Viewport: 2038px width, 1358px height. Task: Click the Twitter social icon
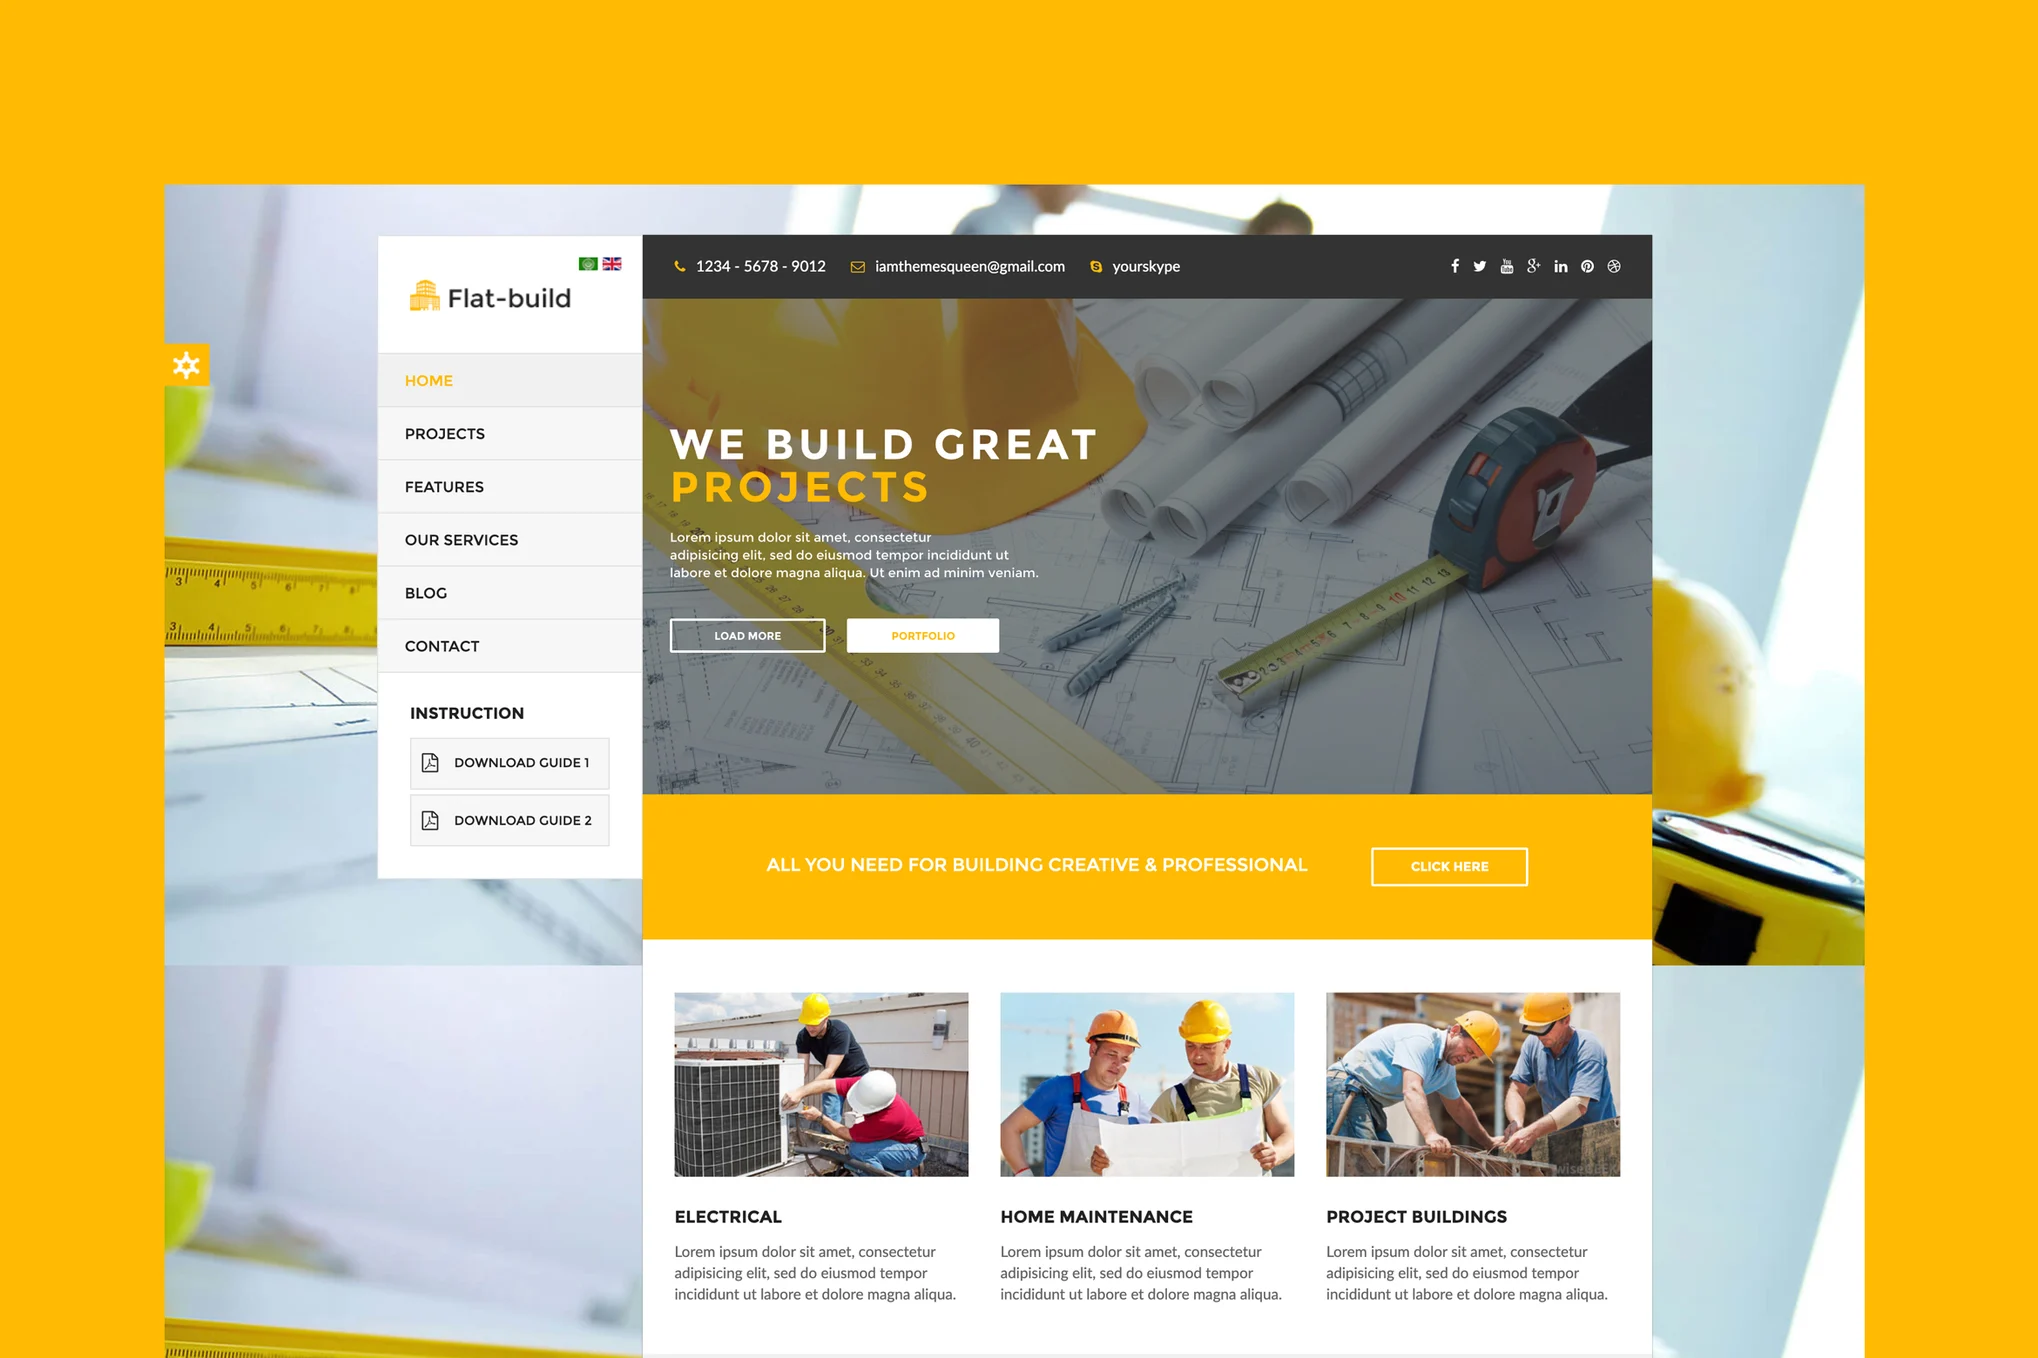(1477, 267)
